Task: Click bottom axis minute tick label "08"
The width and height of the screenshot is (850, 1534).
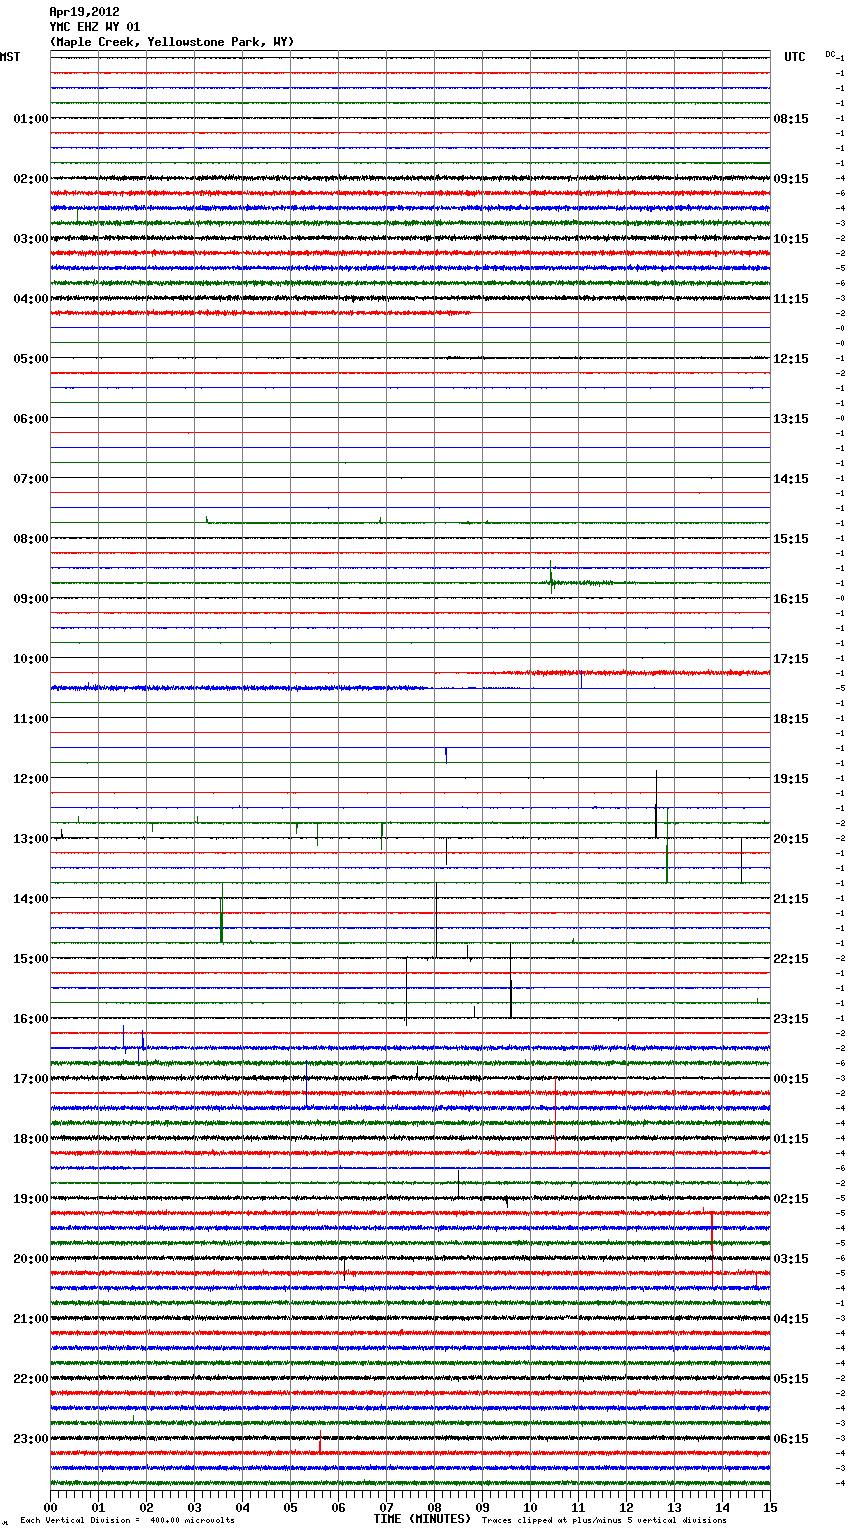Action: pos(434,1506)
